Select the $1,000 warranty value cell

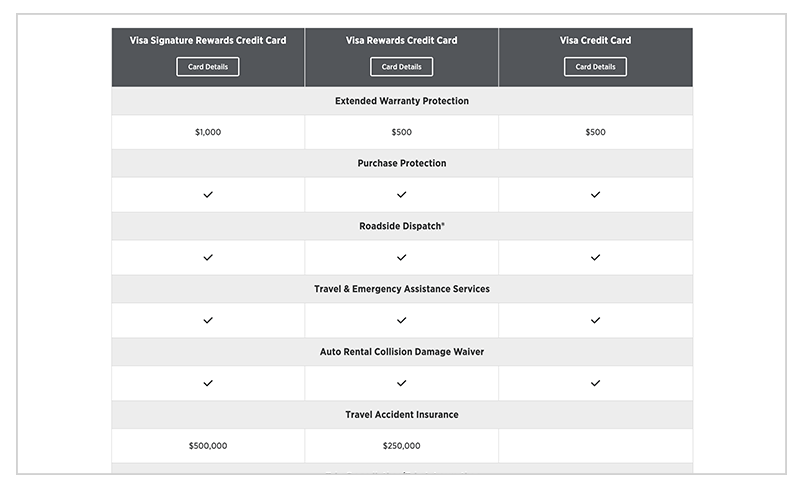pyautogui.click(x=208, y=132)
